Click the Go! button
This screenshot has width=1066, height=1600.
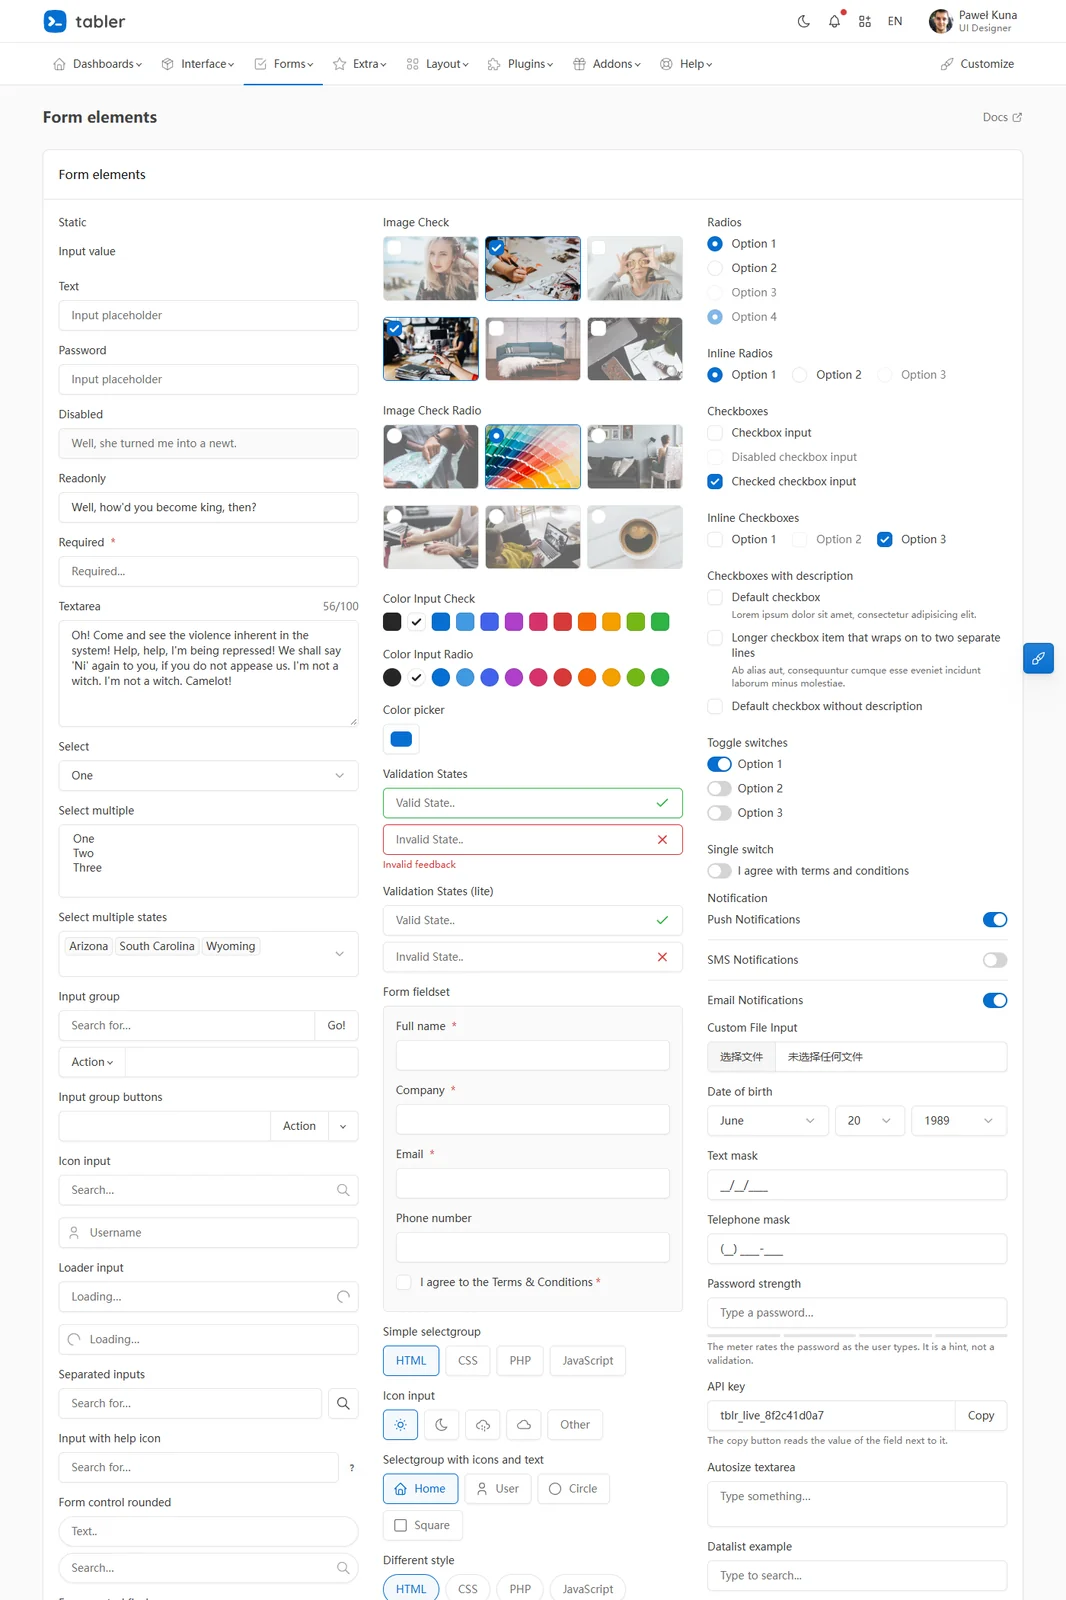tap(336, 1026)
